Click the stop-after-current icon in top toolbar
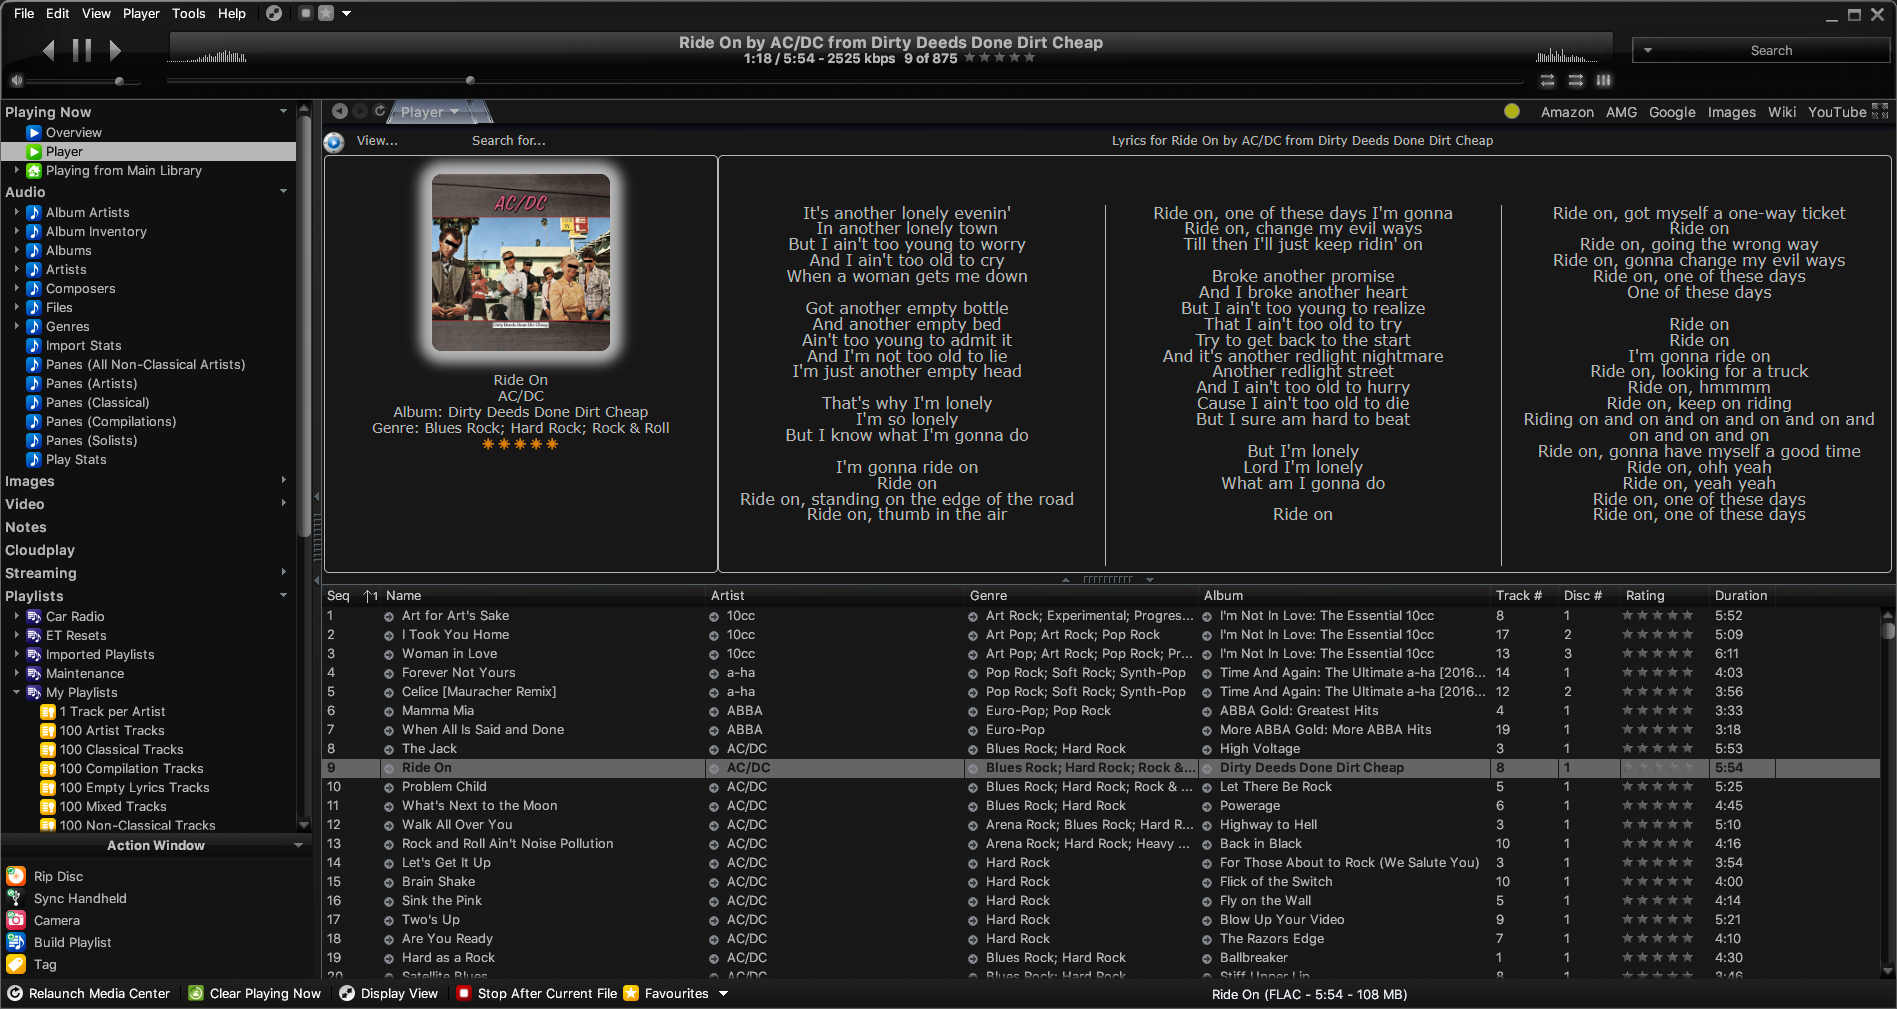Viewport: 1897px width, 1009px height. pyautogui.click(x=306, y=13)
